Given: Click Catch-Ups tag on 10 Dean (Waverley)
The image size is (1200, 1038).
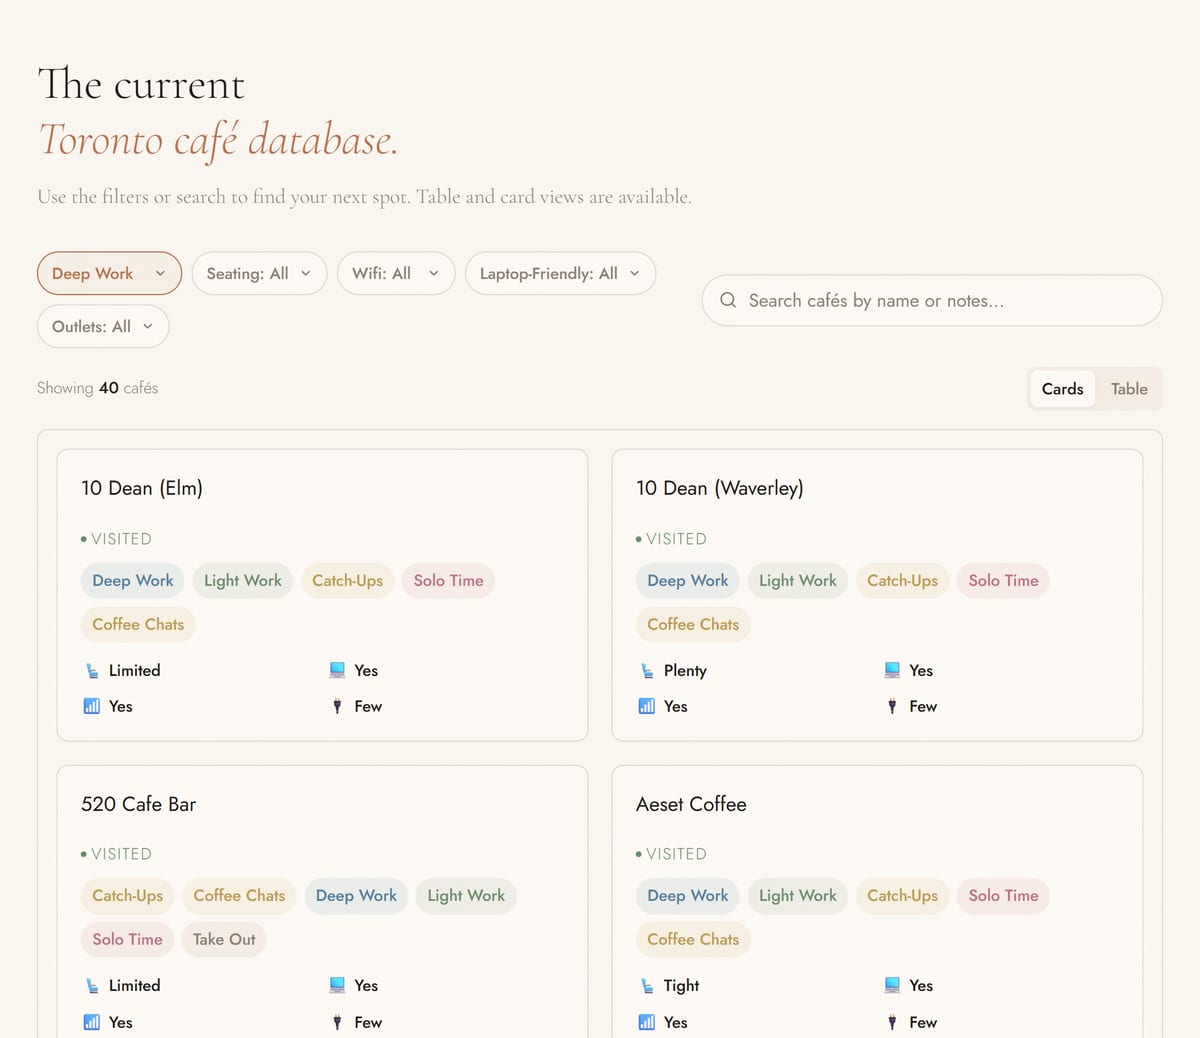Looking at the screenshot, I should coord(902,580).
